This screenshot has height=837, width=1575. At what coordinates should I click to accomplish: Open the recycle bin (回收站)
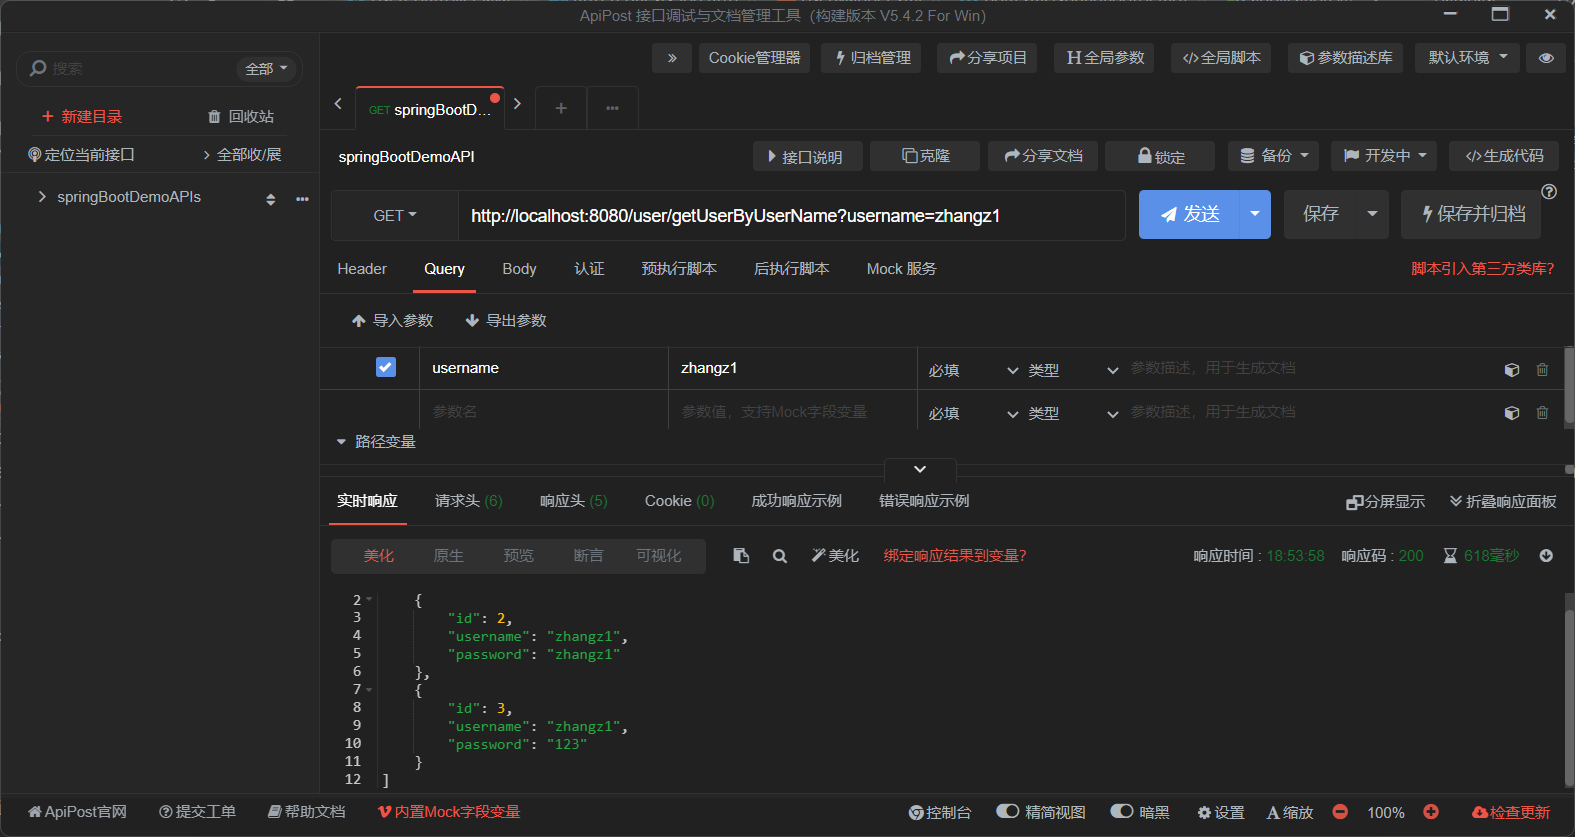pos(241,117)
